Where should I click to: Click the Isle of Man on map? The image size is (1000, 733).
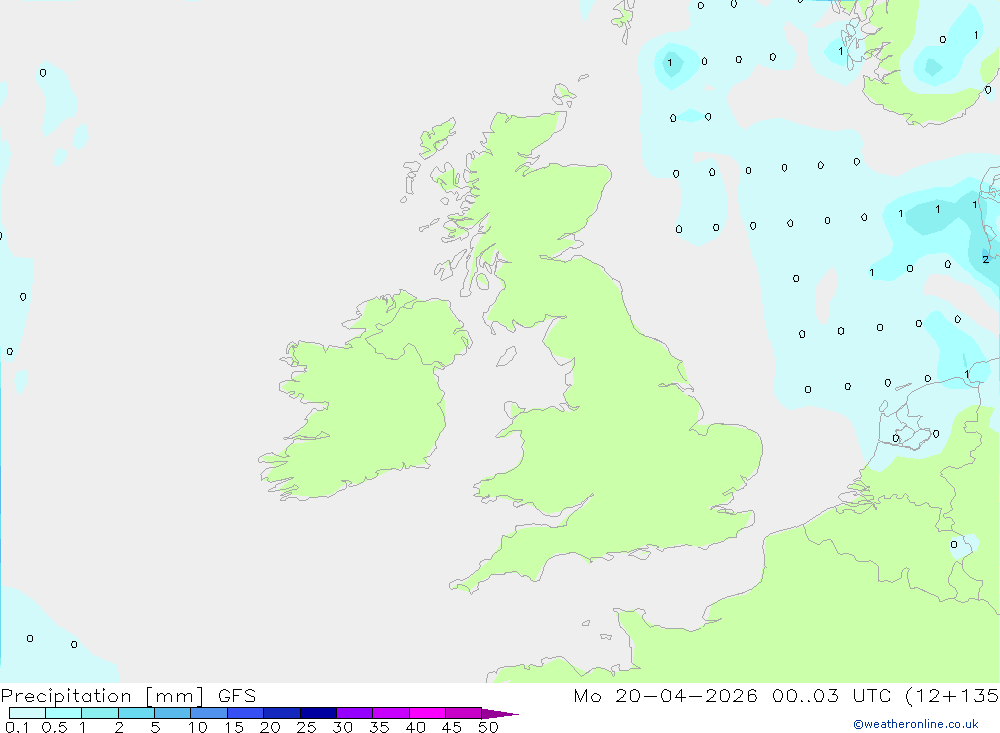tap(506, 356)
